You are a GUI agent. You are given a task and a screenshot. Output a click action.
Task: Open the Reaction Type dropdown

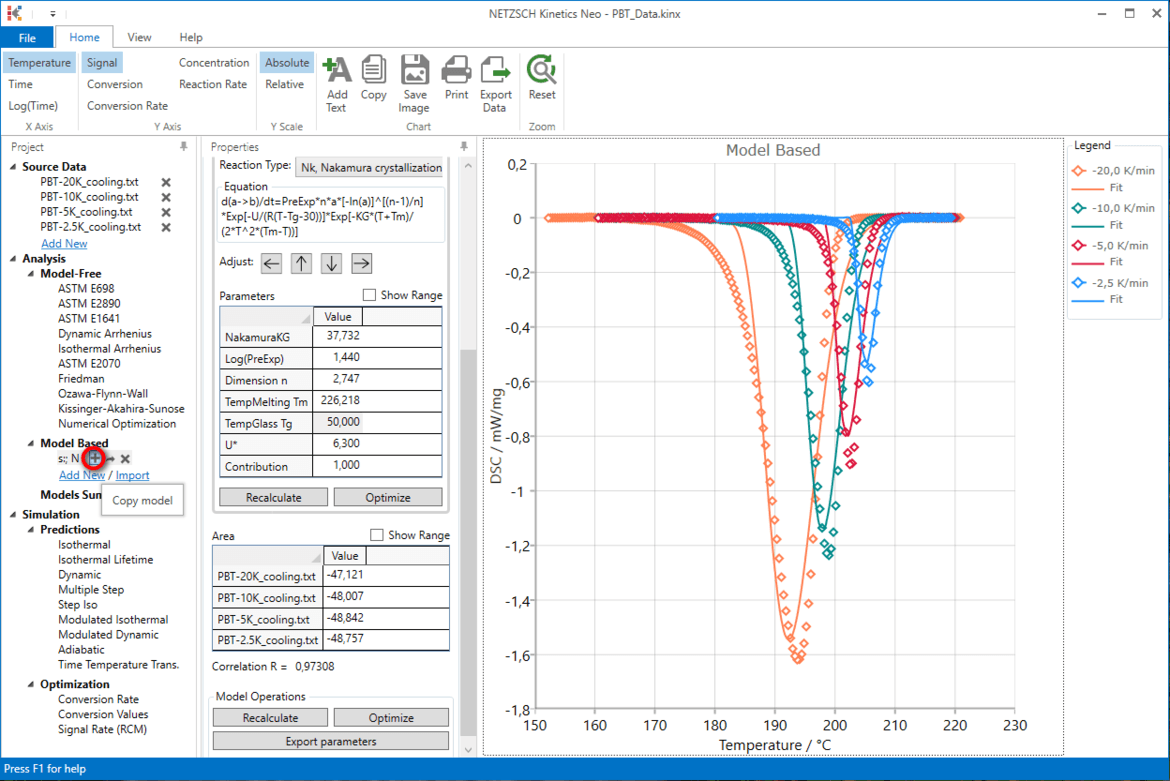tap(371, 168)
